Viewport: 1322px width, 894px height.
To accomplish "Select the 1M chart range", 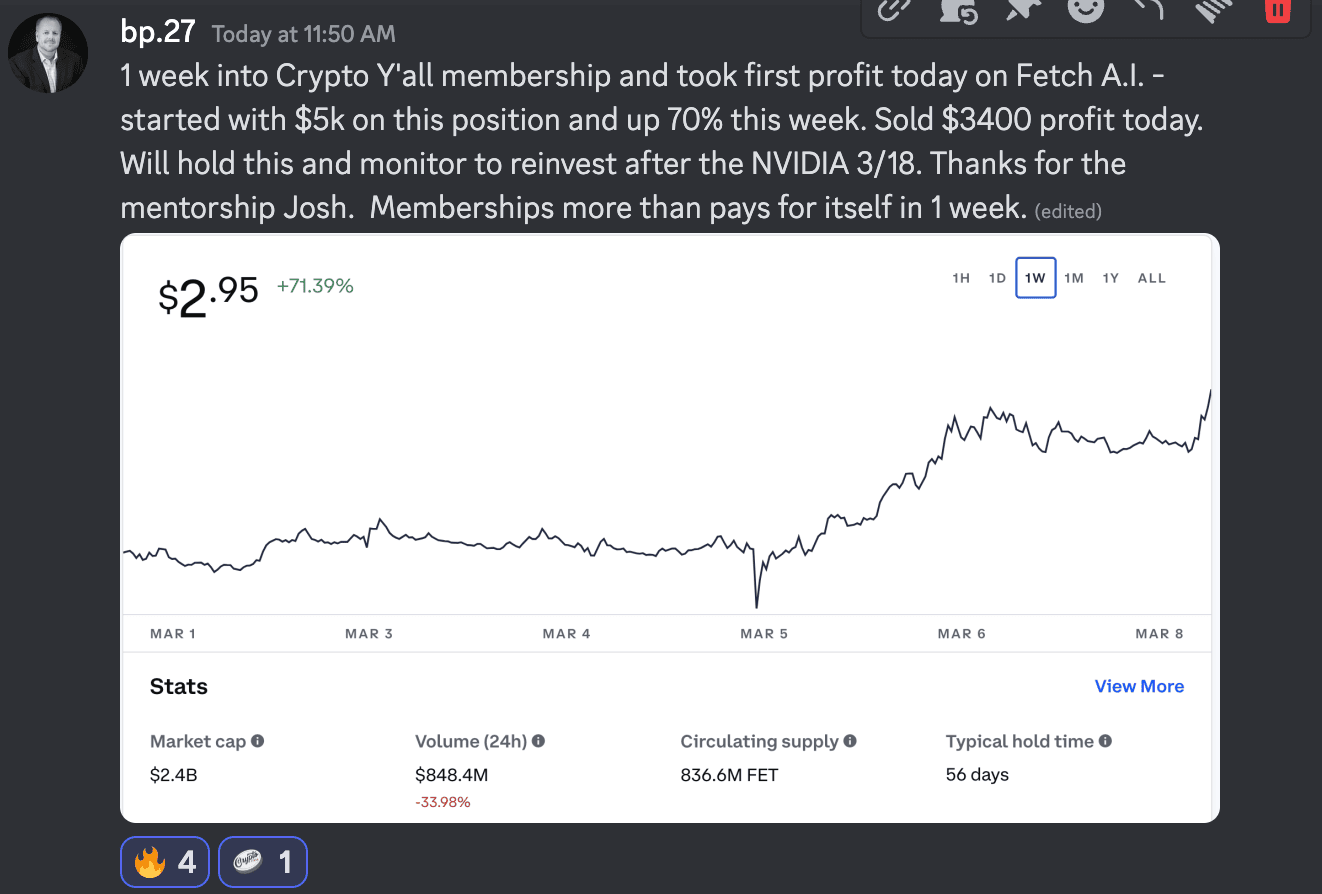I will 1074,278.
